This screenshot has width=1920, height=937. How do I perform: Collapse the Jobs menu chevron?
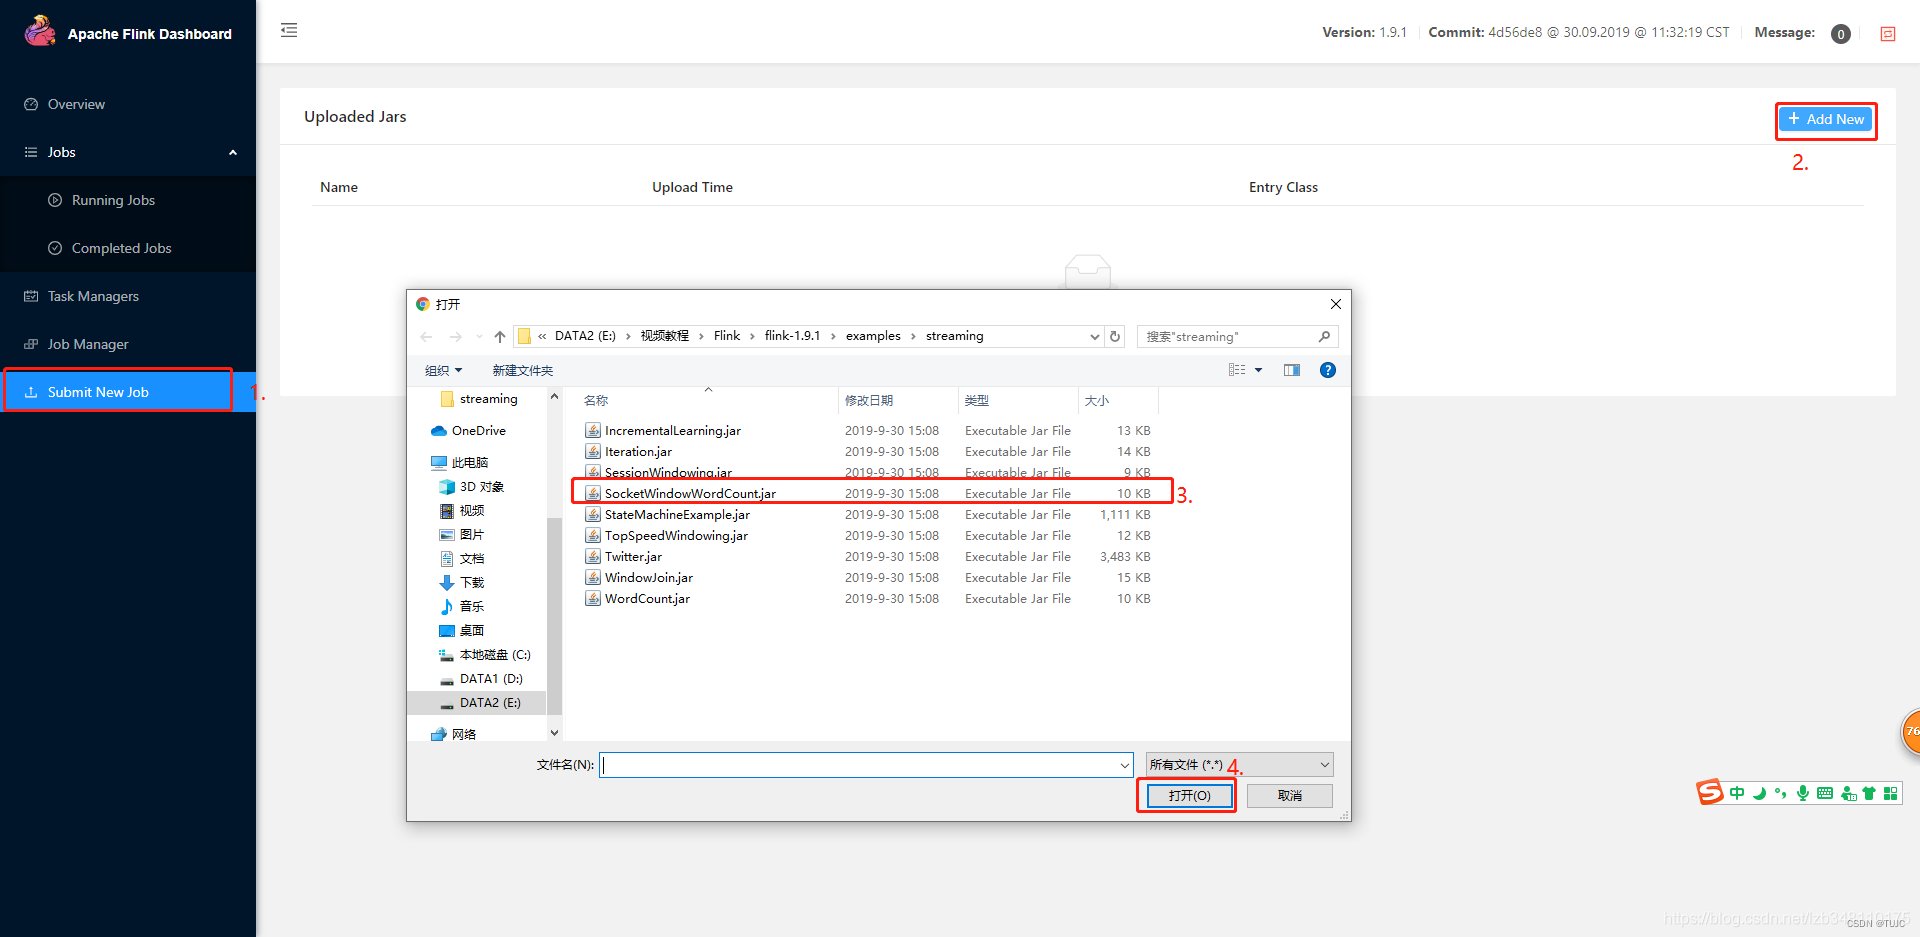(233, 153)
